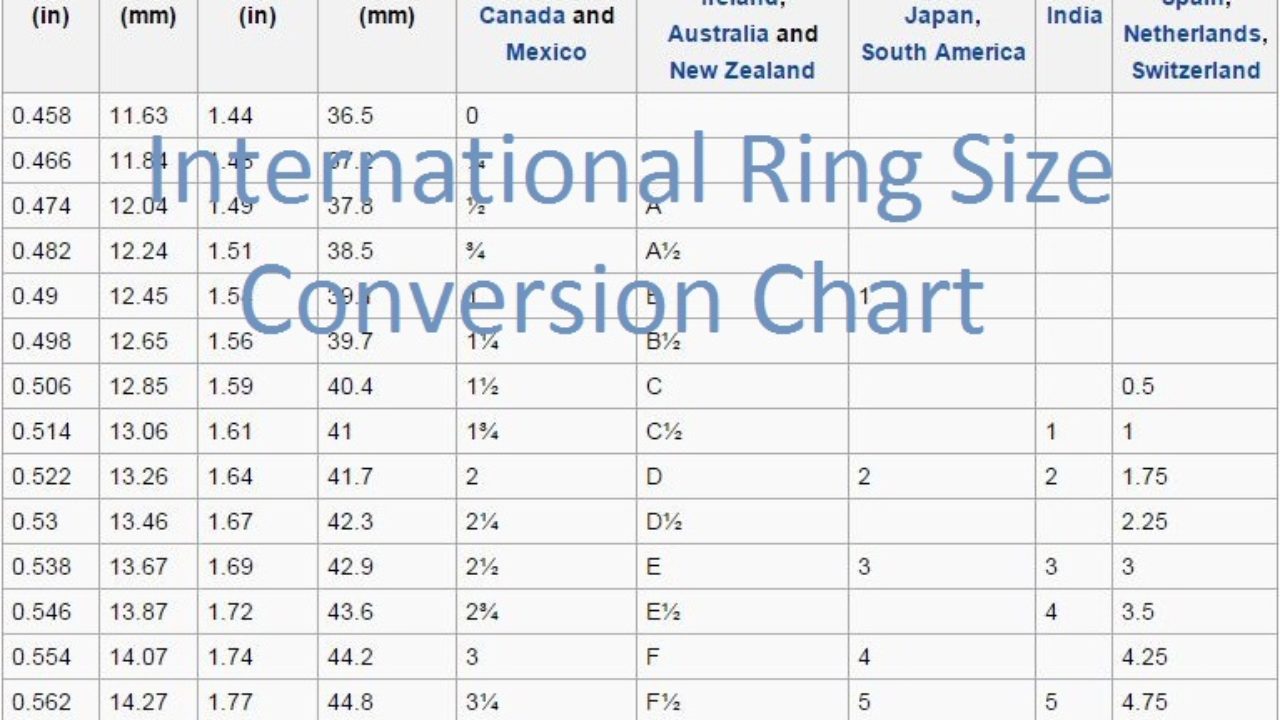The width and height of the screenshot is (1280, 720).
Task: Click the 0.5 size cell in last column
Action: tap(1195, 386)
